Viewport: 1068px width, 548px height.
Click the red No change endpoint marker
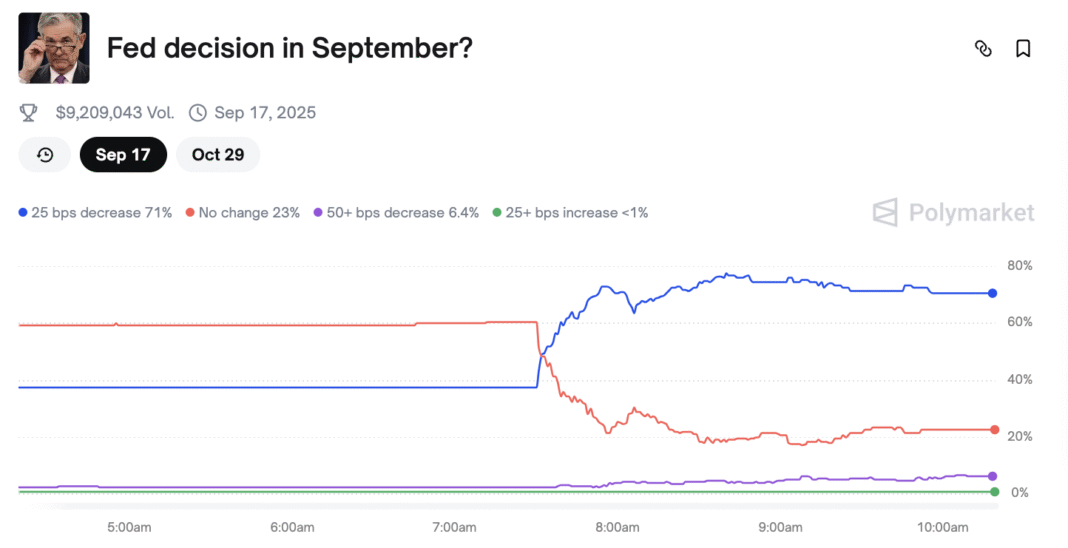[994, 430]
